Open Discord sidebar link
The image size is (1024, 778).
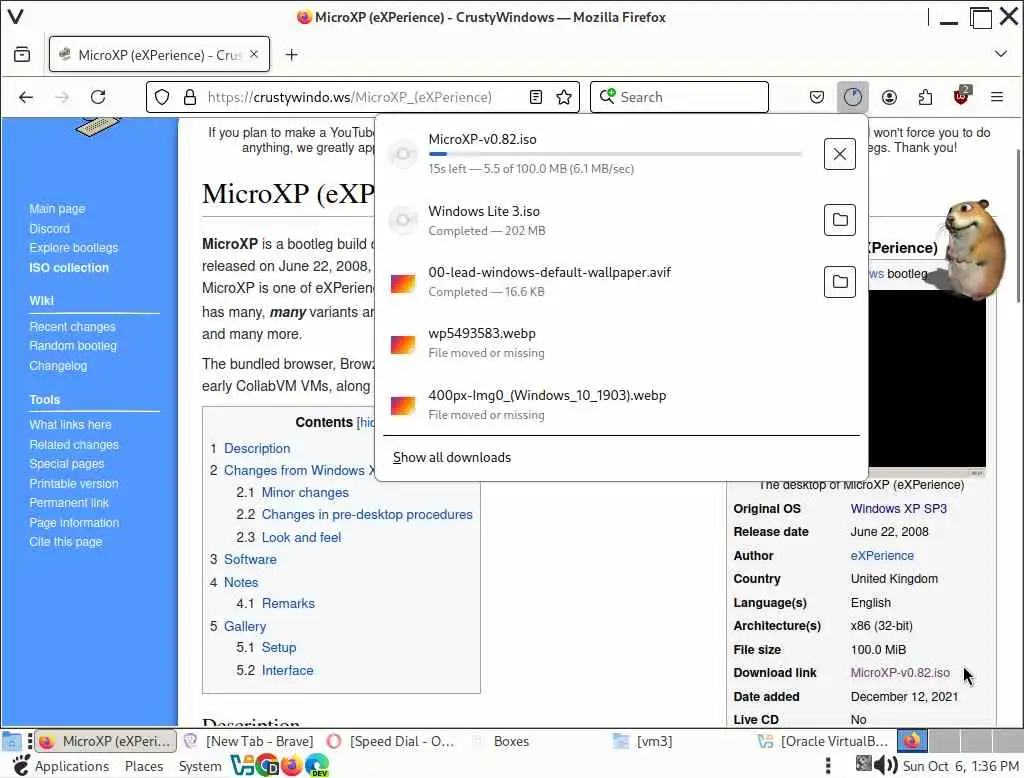pyautogui.click(x=50, y=229)
